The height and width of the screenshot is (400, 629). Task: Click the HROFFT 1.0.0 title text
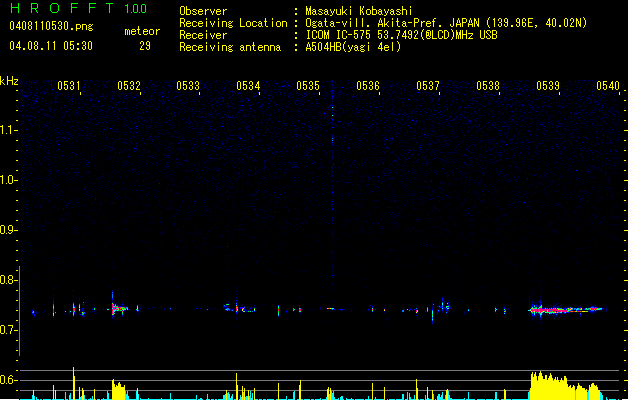[78, 8]
